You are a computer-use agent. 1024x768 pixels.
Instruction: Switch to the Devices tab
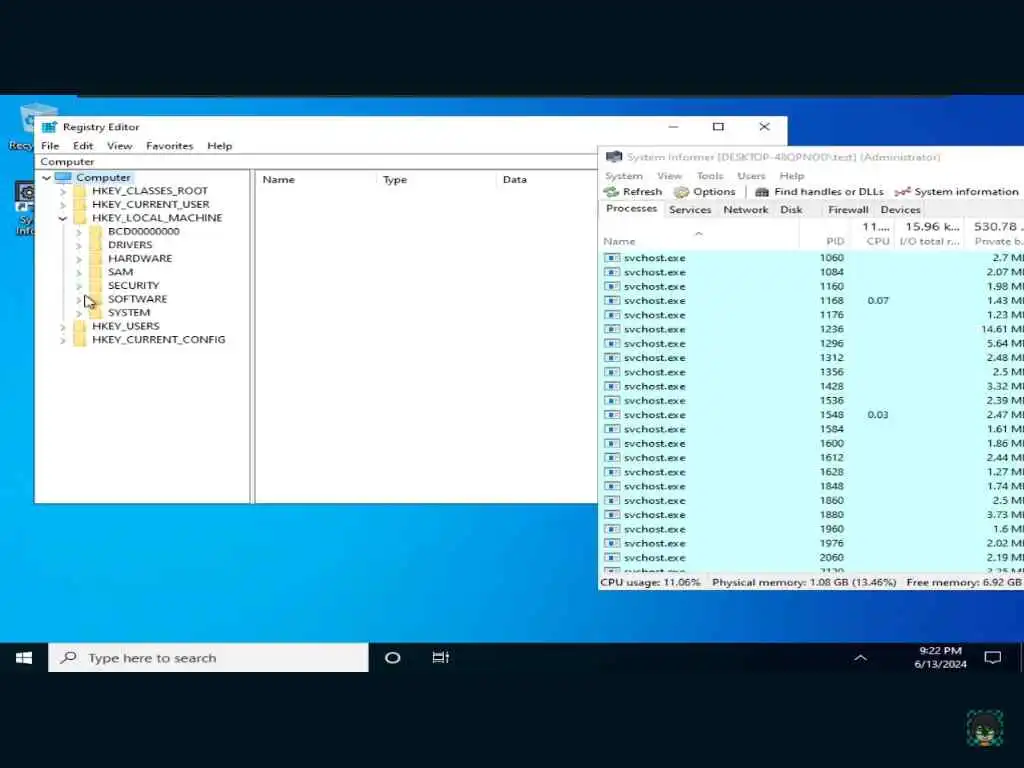click(x=900, y=210)
